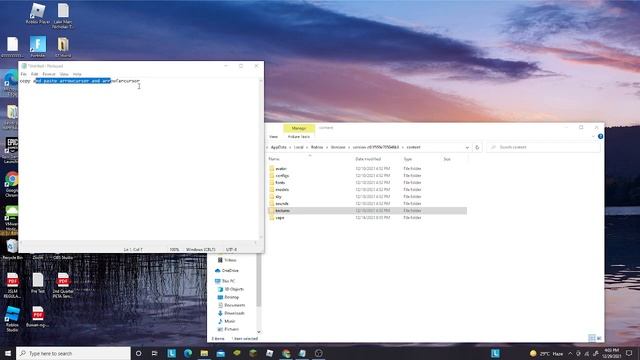Open the Explorer help question mark icon
Viewport: 640px width, 360px height.
(600, 136)
